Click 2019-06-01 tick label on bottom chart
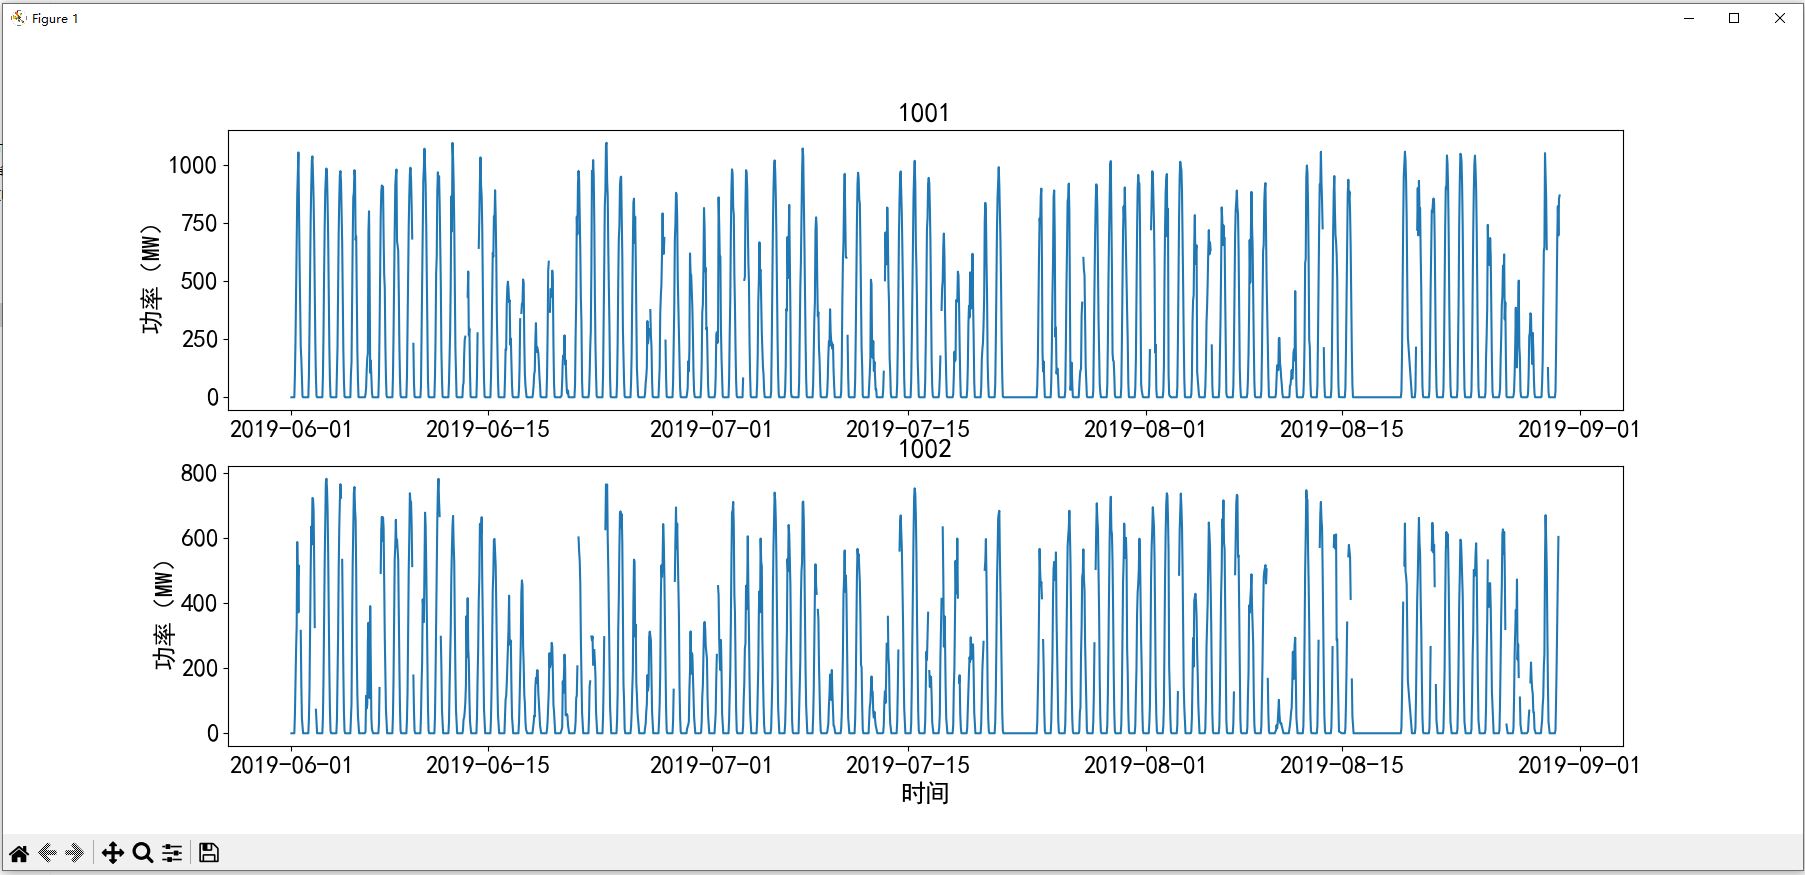Screen dimensions: 1805x875 (x=291, y=765)
